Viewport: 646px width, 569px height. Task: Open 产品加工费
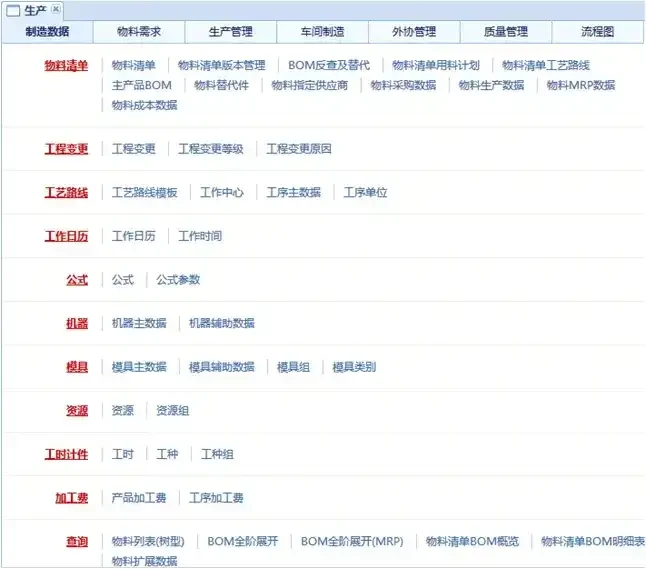coord(139,498)
